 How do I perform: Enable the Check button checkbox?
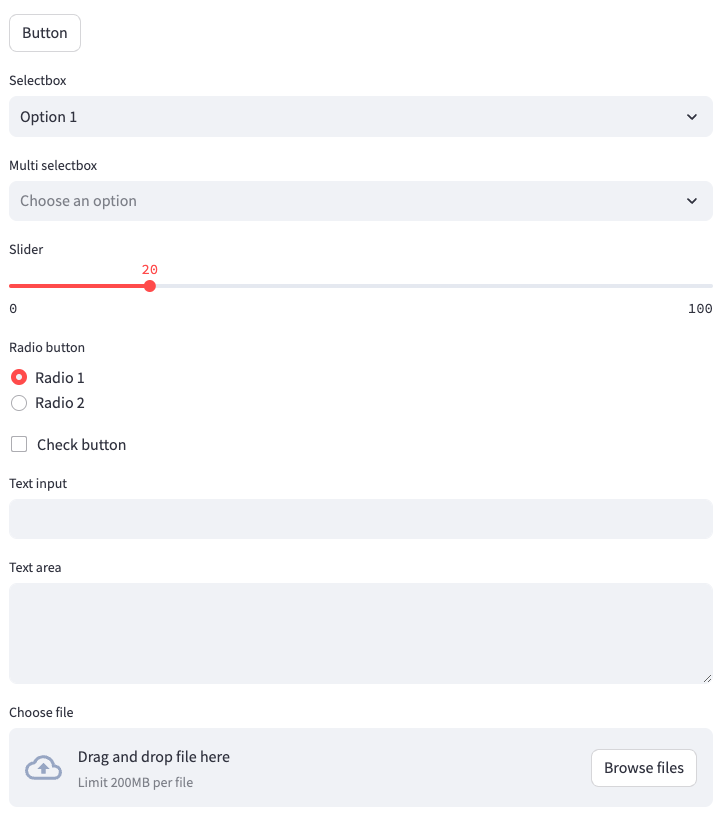click(19, 445)
